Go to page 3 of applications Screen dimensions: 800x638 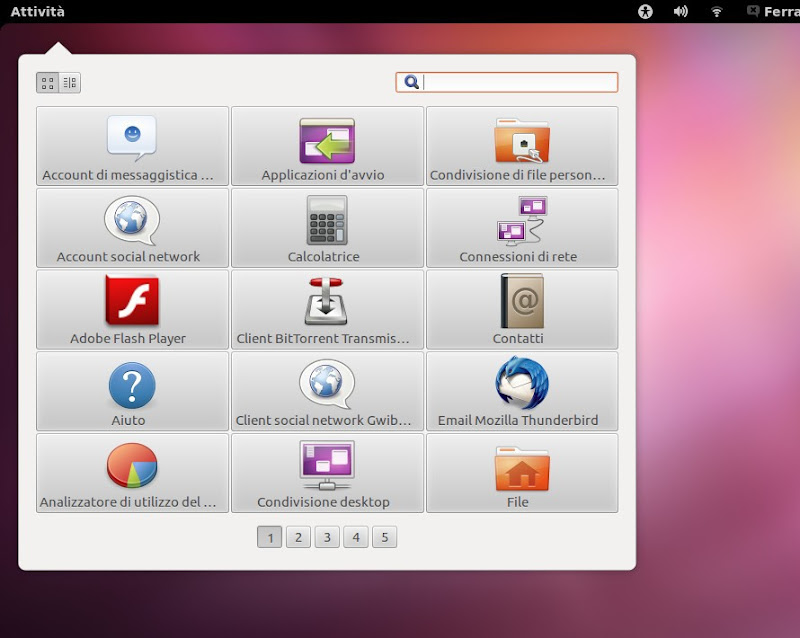click(327, 537)
